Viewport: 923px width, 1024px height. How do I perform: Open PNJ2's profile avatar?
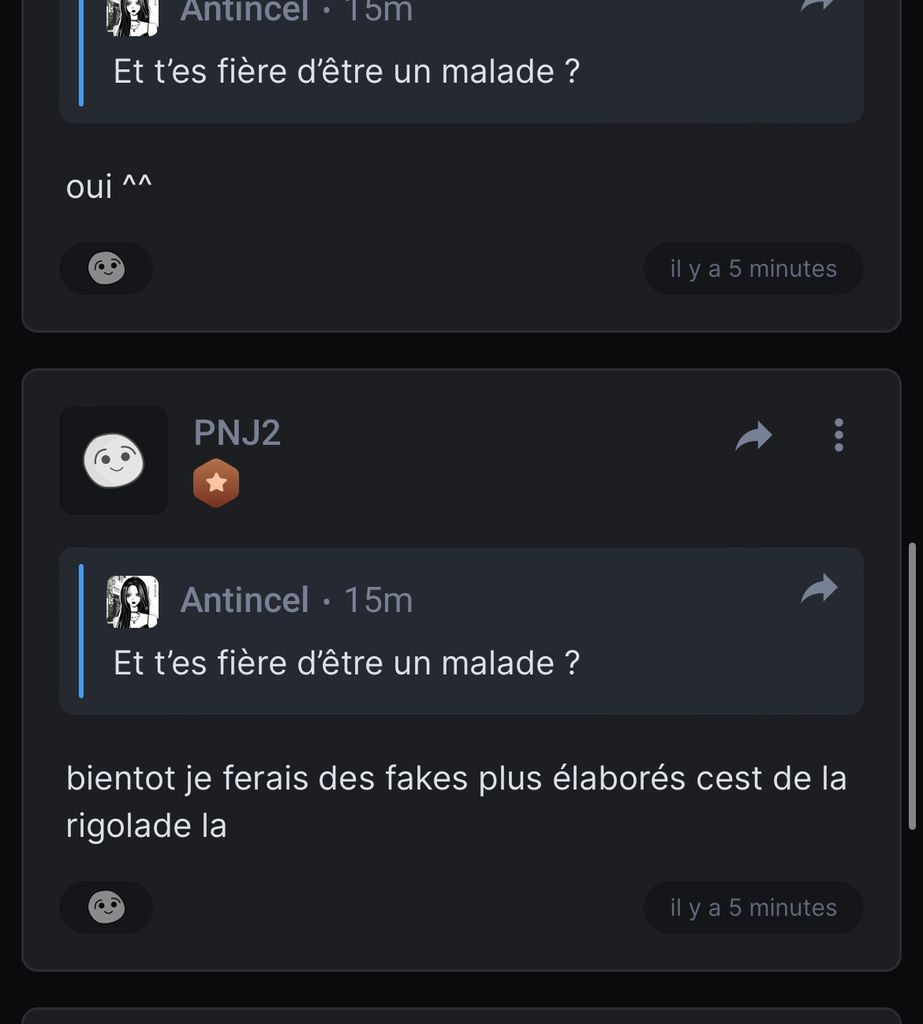[113, 461]
